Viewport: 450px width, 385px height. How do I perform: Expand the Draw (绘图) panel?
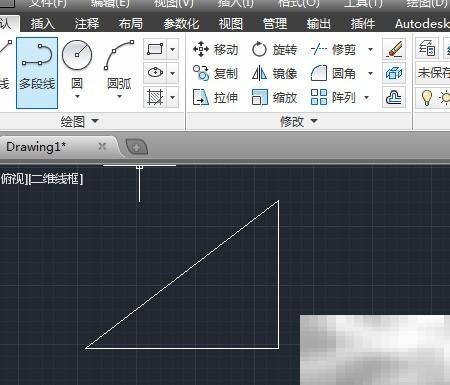point(80,121)
